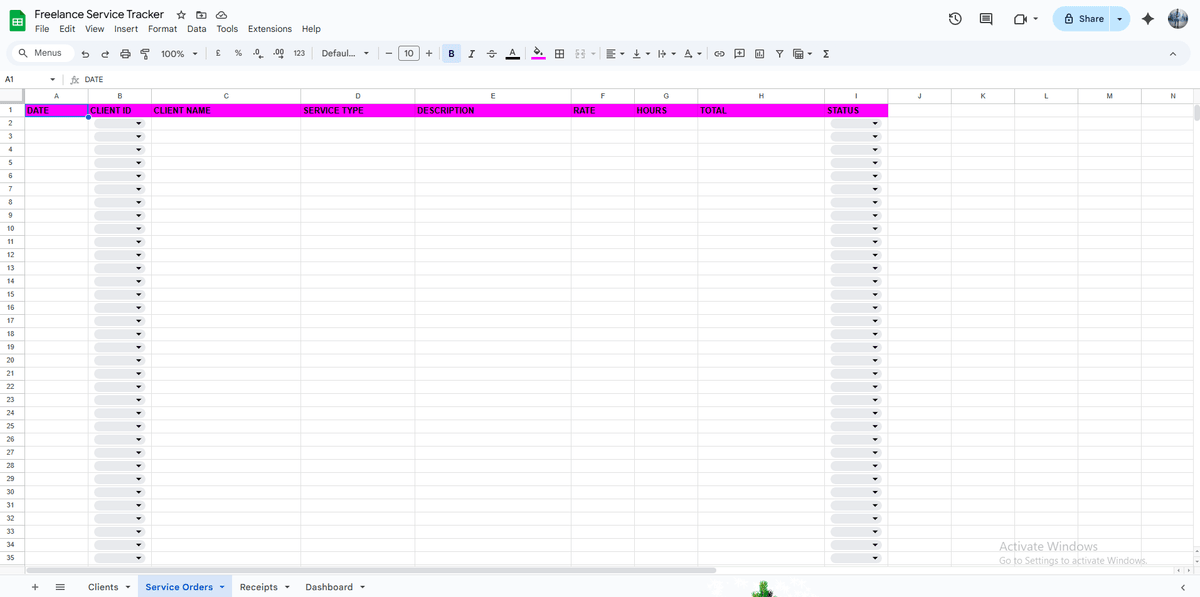Check the cloud document status icon

tap(221, 15)
